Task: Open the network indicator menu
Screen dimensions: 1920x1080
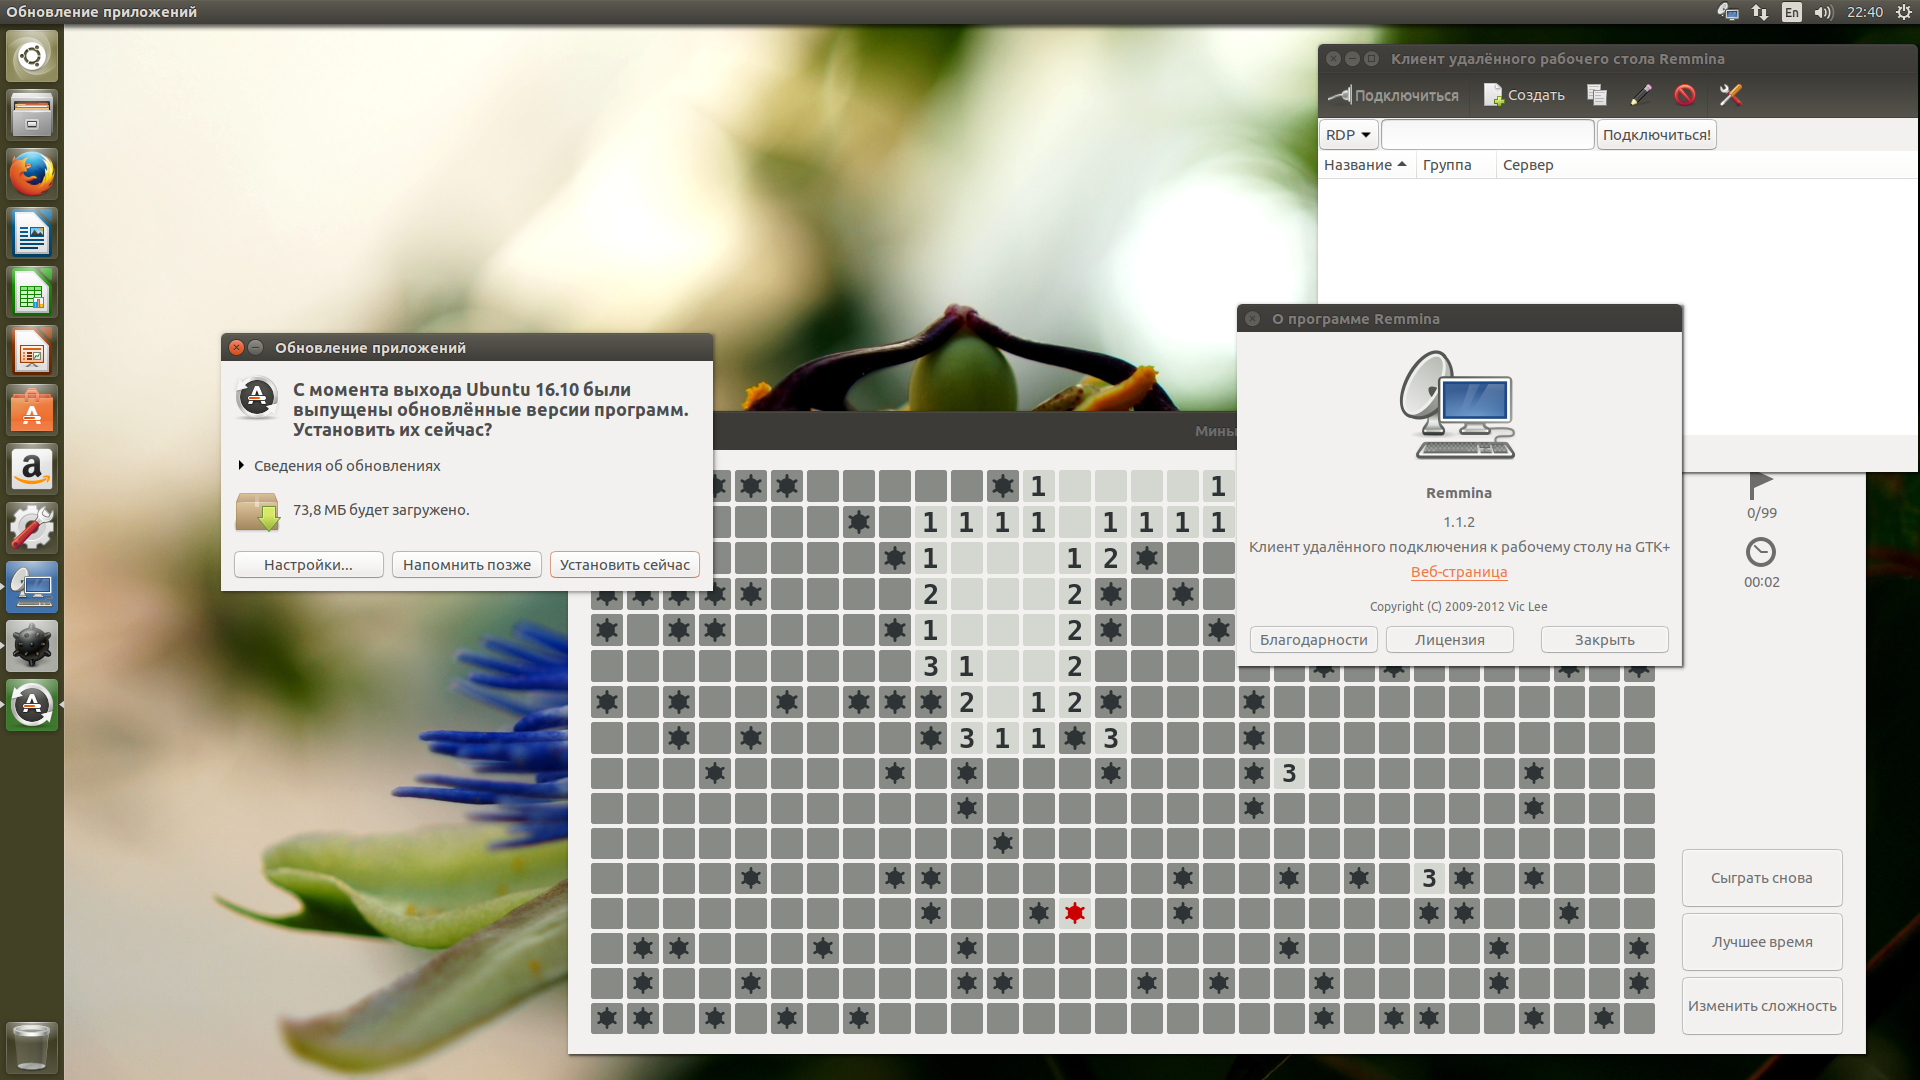Action: pos(1760,12)
